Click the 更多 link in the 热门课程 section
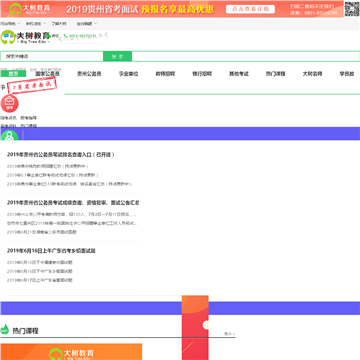Viewport: 360px width, 360px height. pos(229,334)
